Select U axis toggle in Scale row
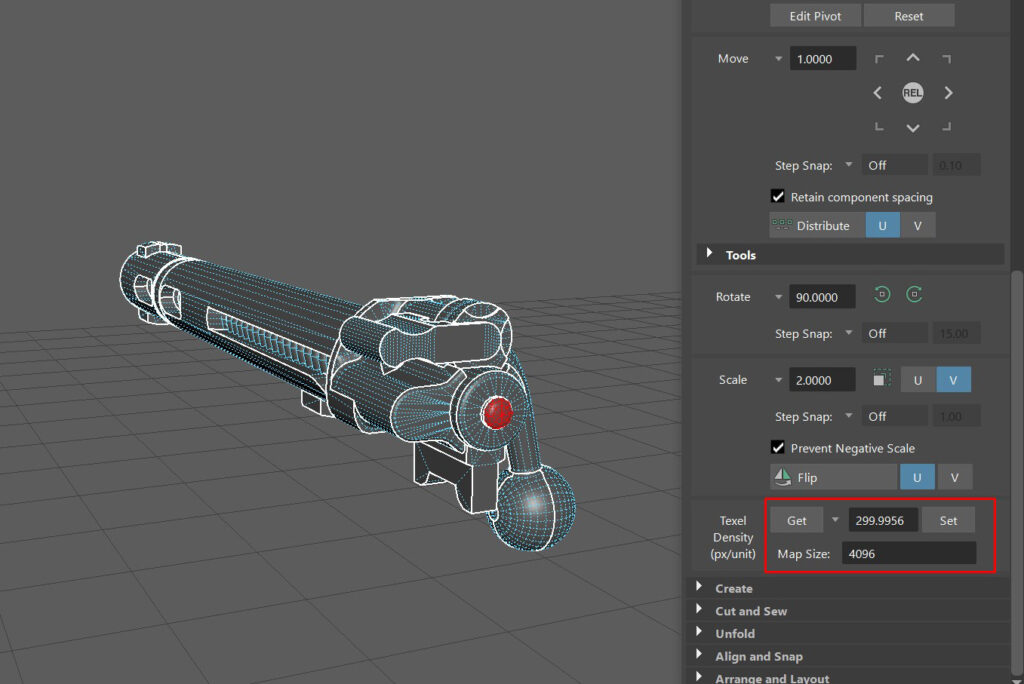Viewport: 1024px width, 684px height. coord(918,380)
